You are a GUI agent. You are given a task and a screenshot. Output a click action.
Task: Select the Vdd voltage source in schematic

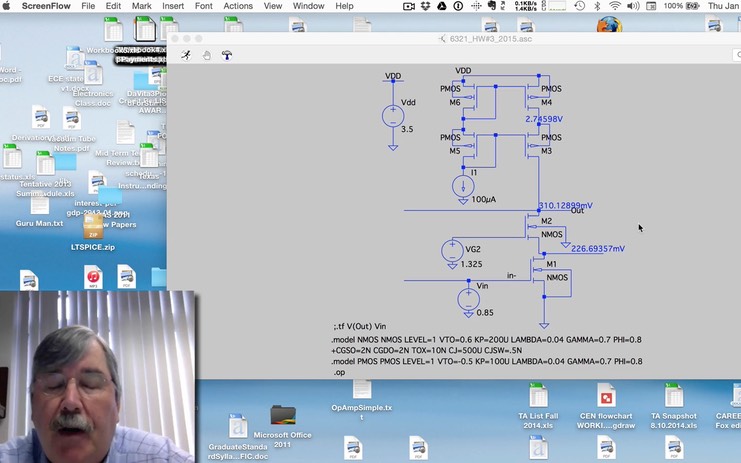pyautogui.click(x=393, y=116)
